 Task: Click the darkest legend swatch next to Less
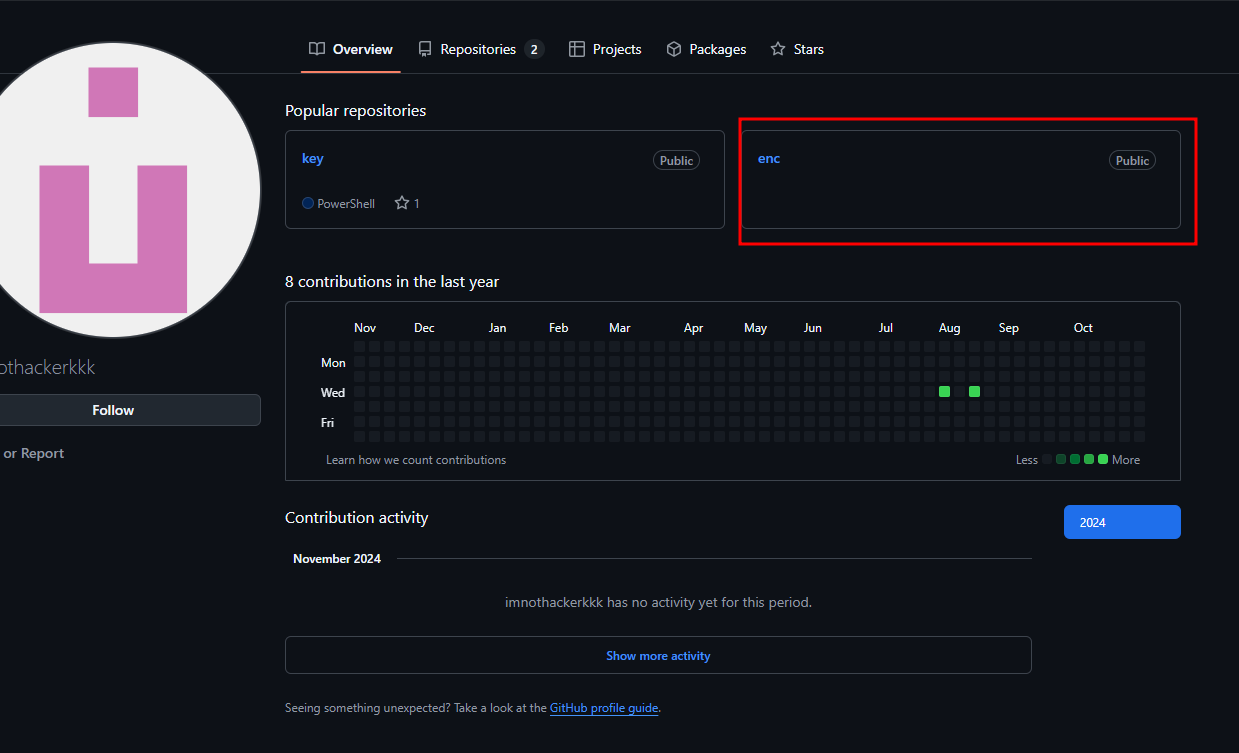pyautogui.click(x=1047, y=459)
